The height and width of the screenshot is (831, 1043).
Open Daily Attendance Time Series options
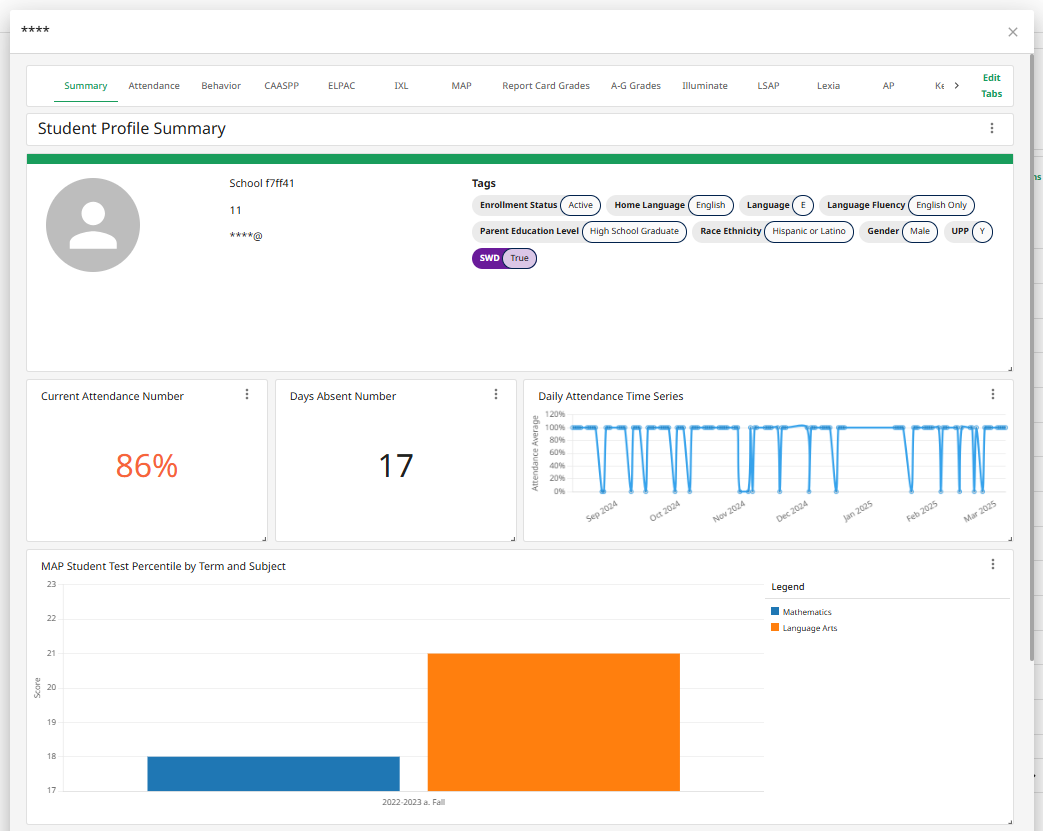[x=993, y=394]
